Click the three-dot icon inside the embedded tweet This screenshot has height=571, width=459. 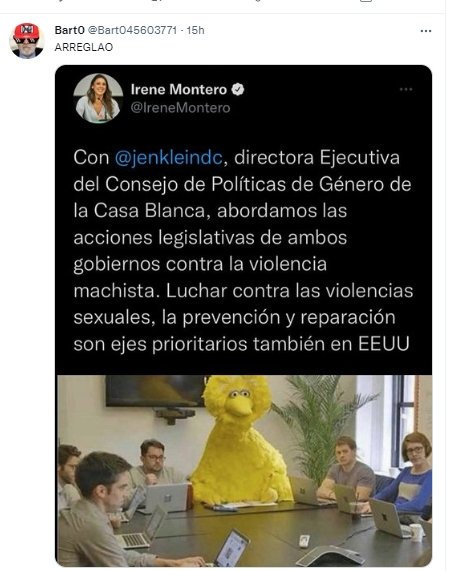click(405, 89)
